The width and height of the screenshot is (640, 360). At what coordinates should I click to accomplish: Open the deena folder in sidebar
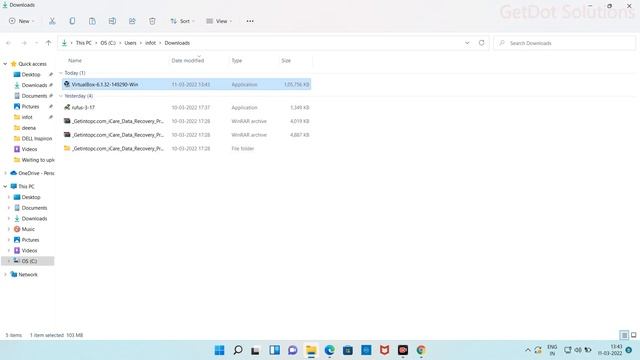(x=29, y=128)
